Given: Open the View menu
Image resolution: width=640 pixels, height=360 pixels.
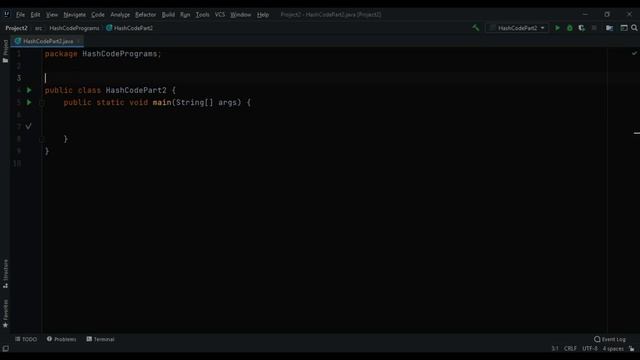Looking at the screenshot, I should (x=52, y=15).
